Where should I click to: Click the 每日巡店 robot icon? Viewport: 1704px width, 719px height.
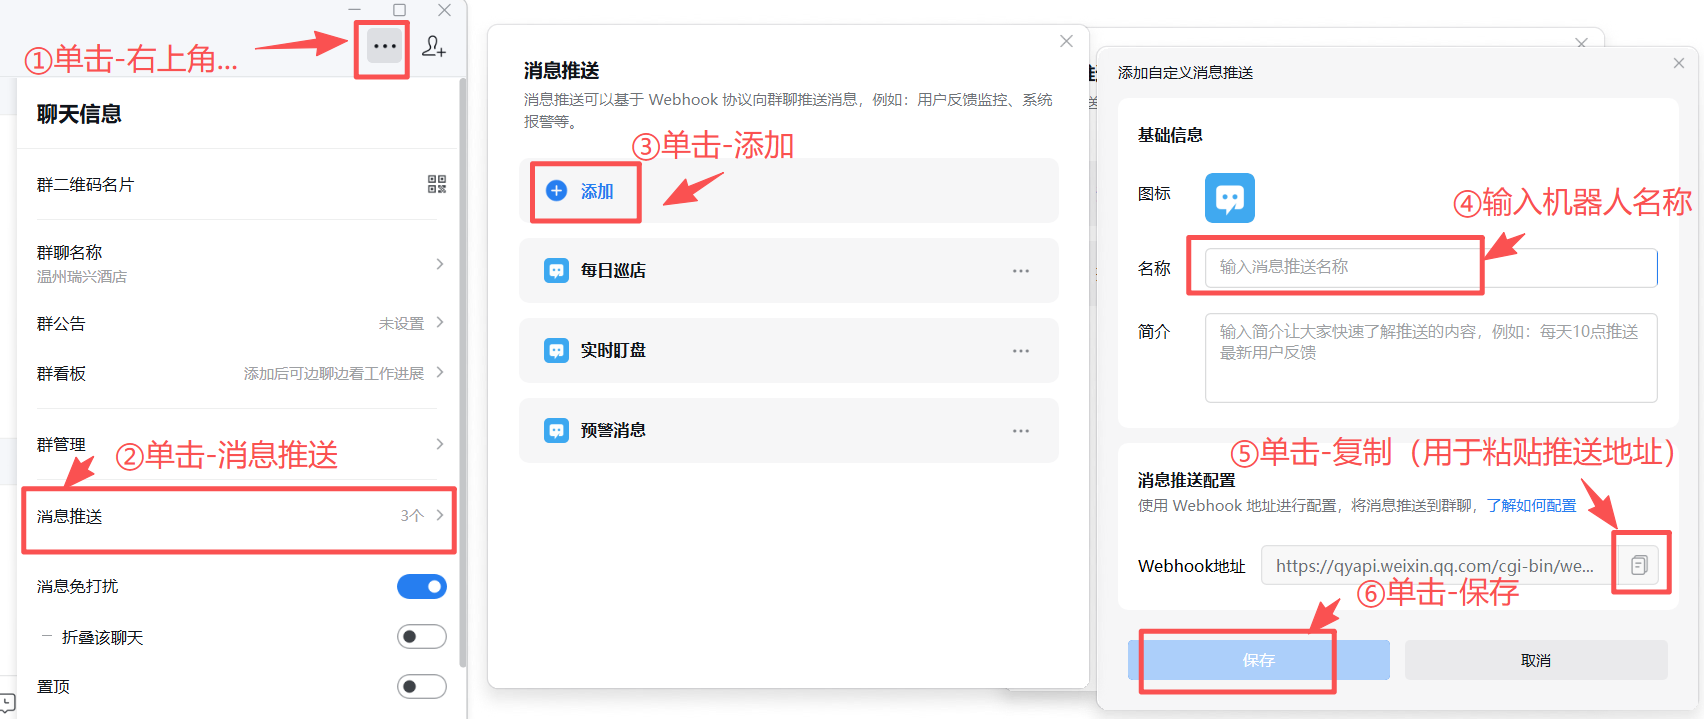click(x=556, y=270)
